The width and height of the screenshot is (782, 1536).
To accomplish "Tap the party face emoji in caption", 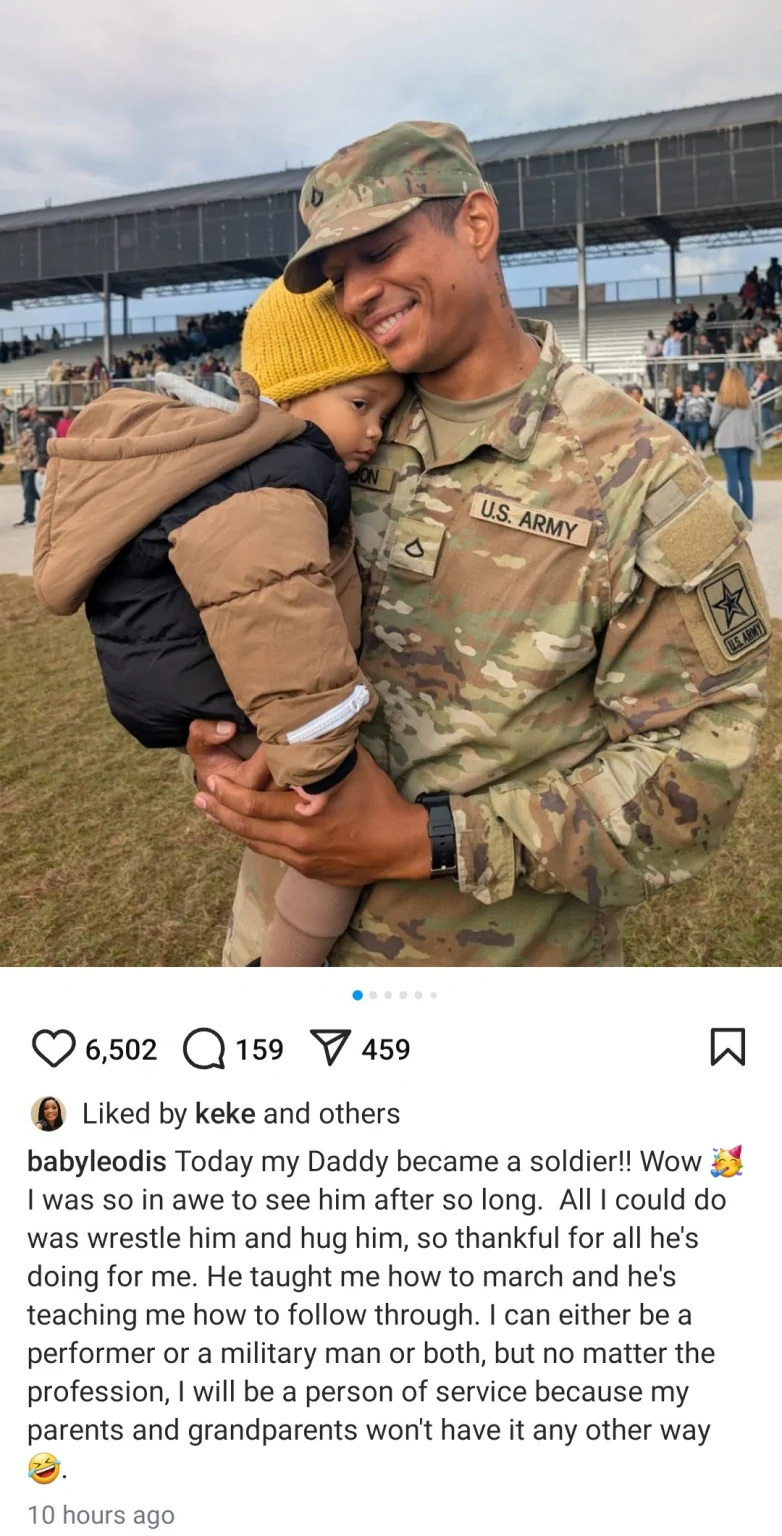I will [726, 1162].
